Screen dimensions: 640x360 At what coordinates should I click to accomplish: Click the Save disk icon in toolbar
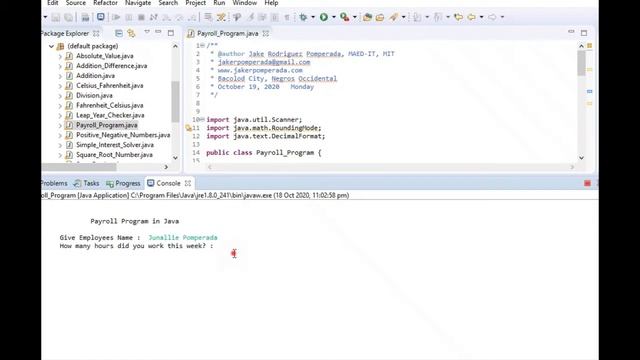(56, 17)
